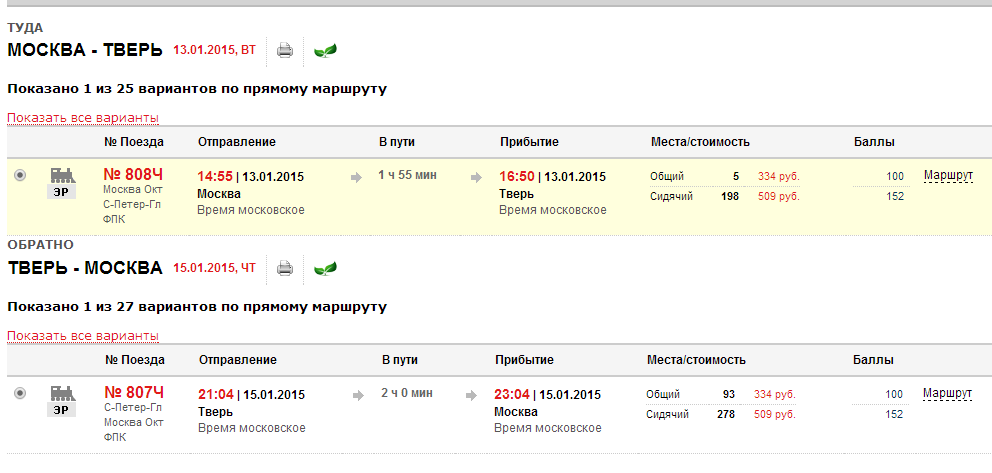992x473 pixels.
Task: Click the green leaf icon for Тверь - Москва
Action: pyautogui.click(x=325, y=268)
